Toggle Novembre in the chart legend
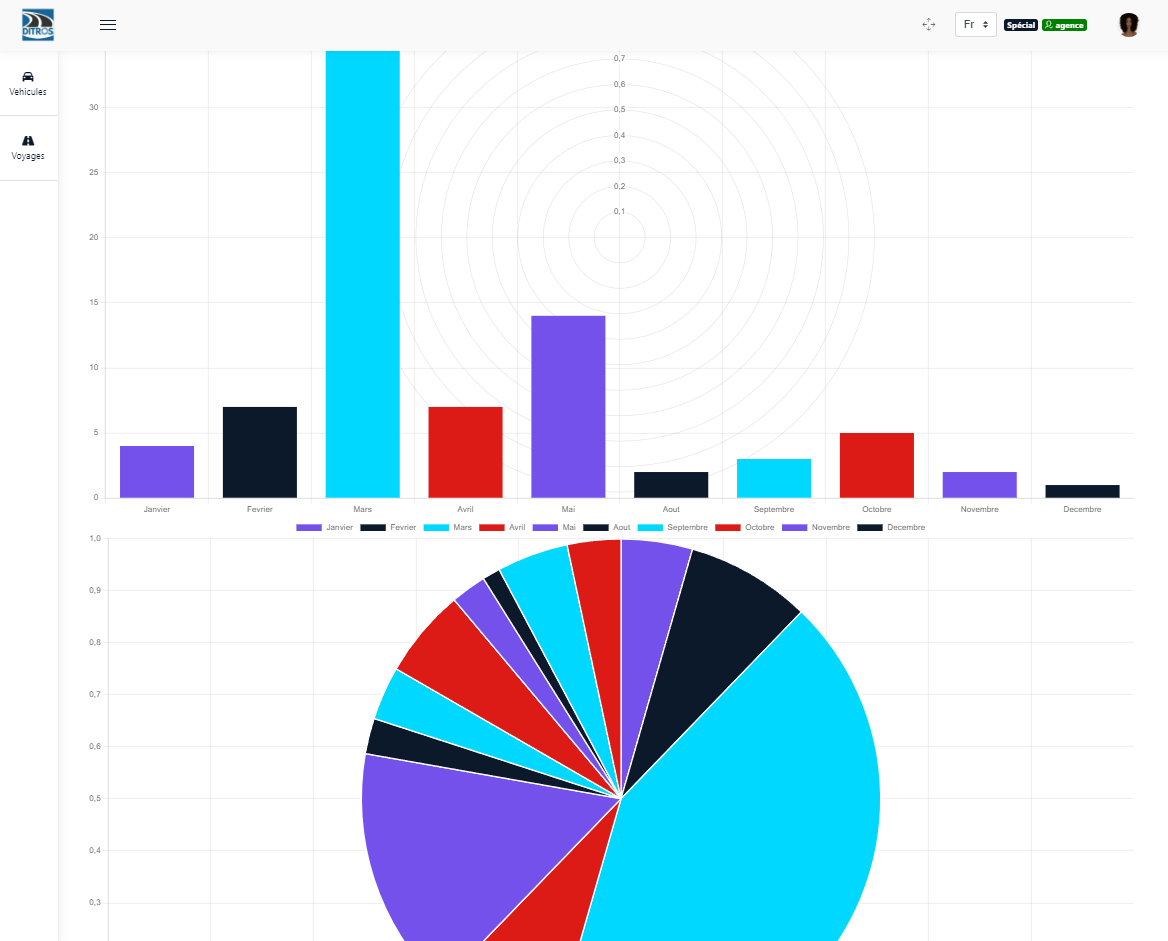The height and width of the screenshot is (941, 1168). tap(816, 527)
